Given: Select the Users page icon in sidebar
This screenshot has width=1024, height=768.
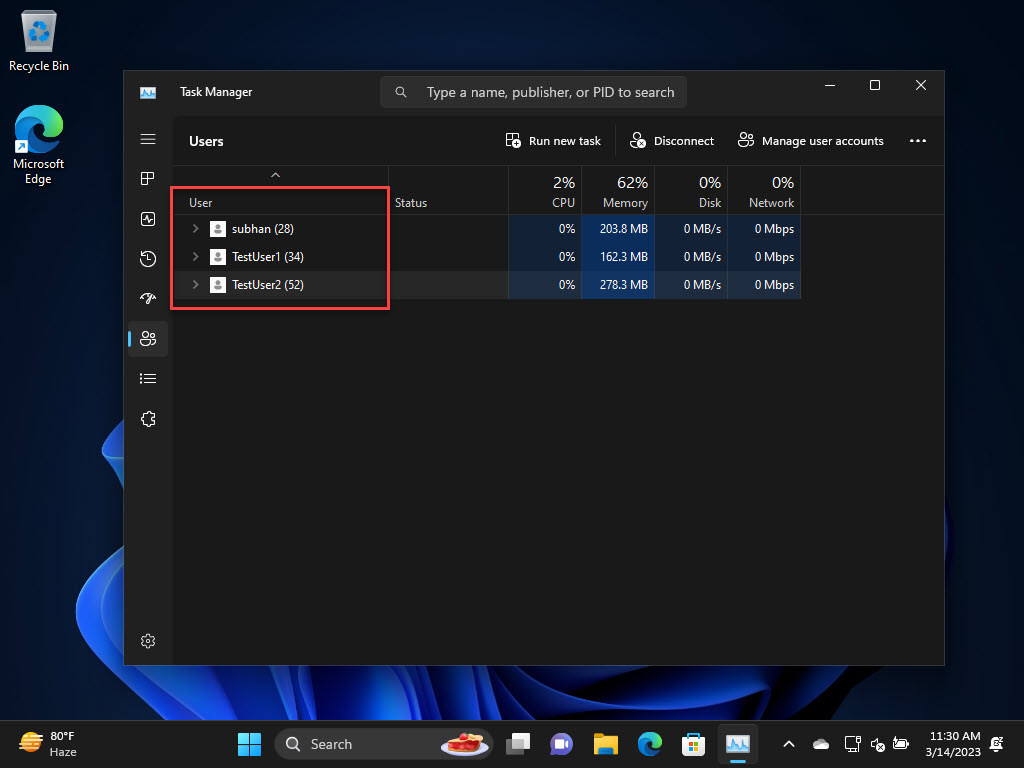Looking at the screenshot, I should click(148, 338).
